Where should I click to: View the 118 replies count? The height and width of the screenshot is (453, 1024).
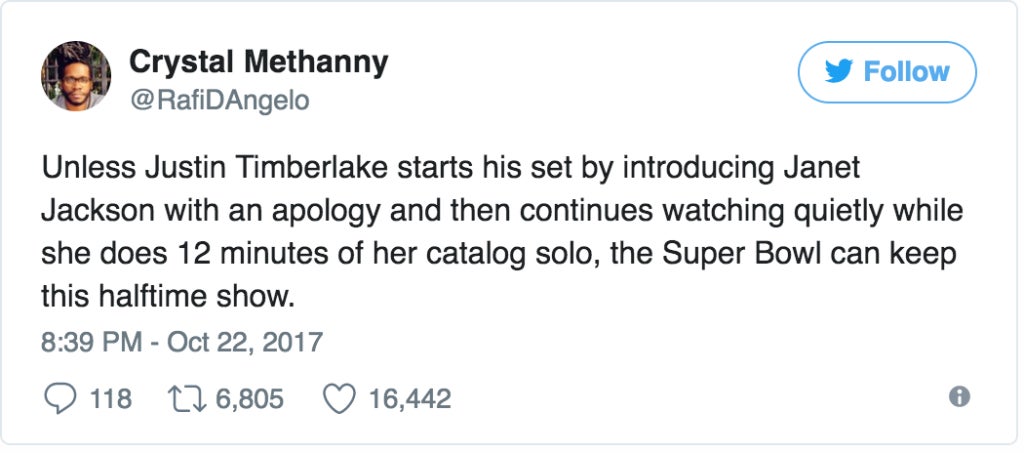click(x=110, y=398)
